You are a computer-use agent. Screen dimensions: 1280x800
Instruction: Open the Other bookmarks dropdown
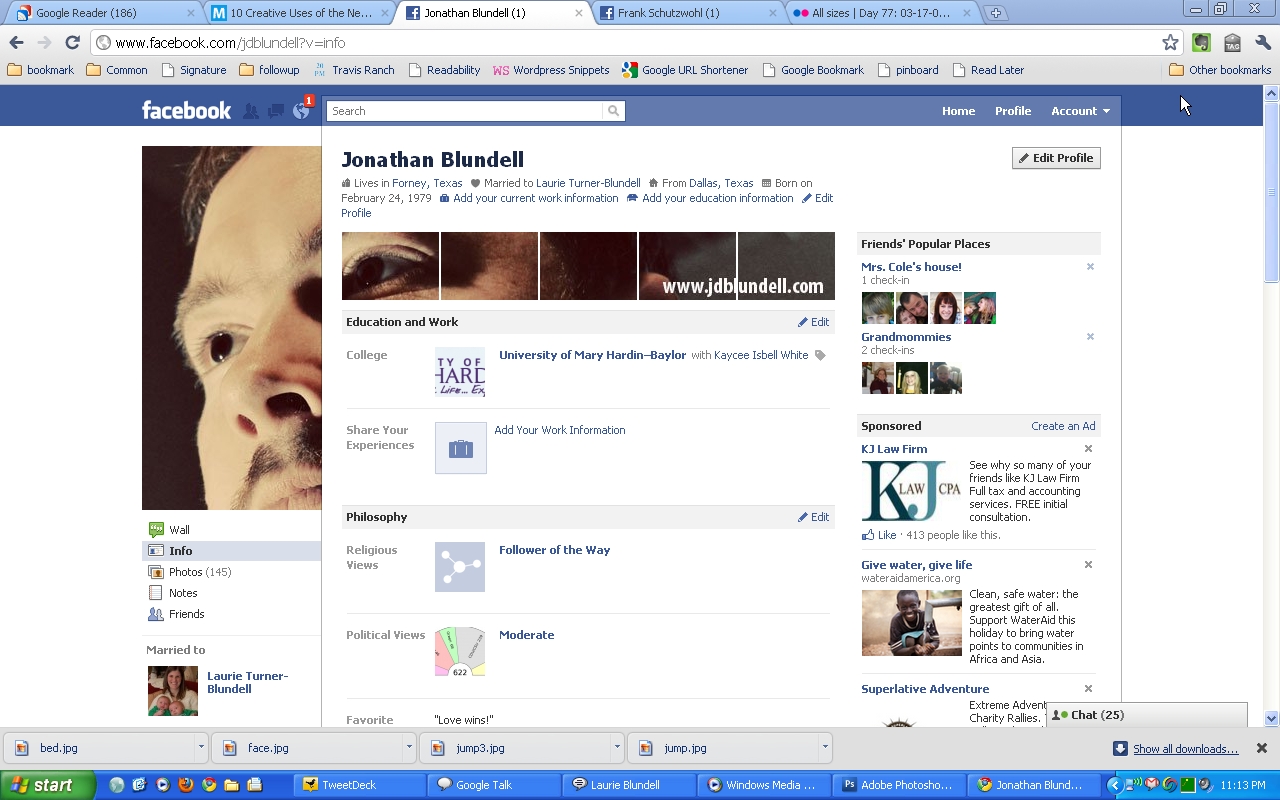[x=1218, y=70]
